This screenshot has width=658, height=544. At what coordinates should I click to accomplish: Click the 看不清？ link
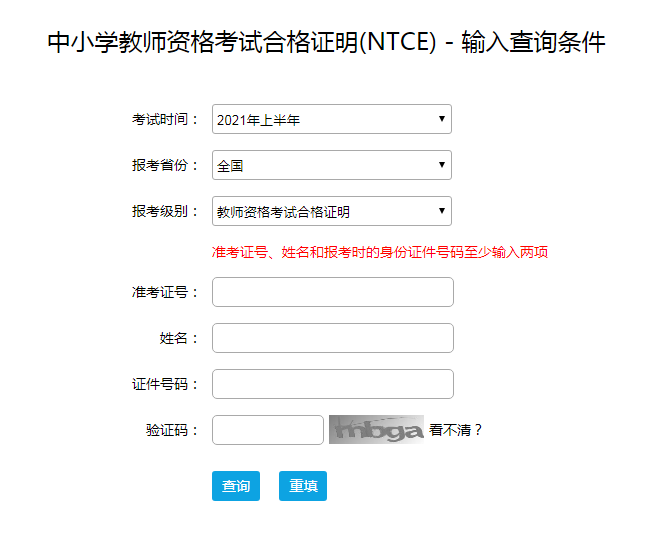456,431
